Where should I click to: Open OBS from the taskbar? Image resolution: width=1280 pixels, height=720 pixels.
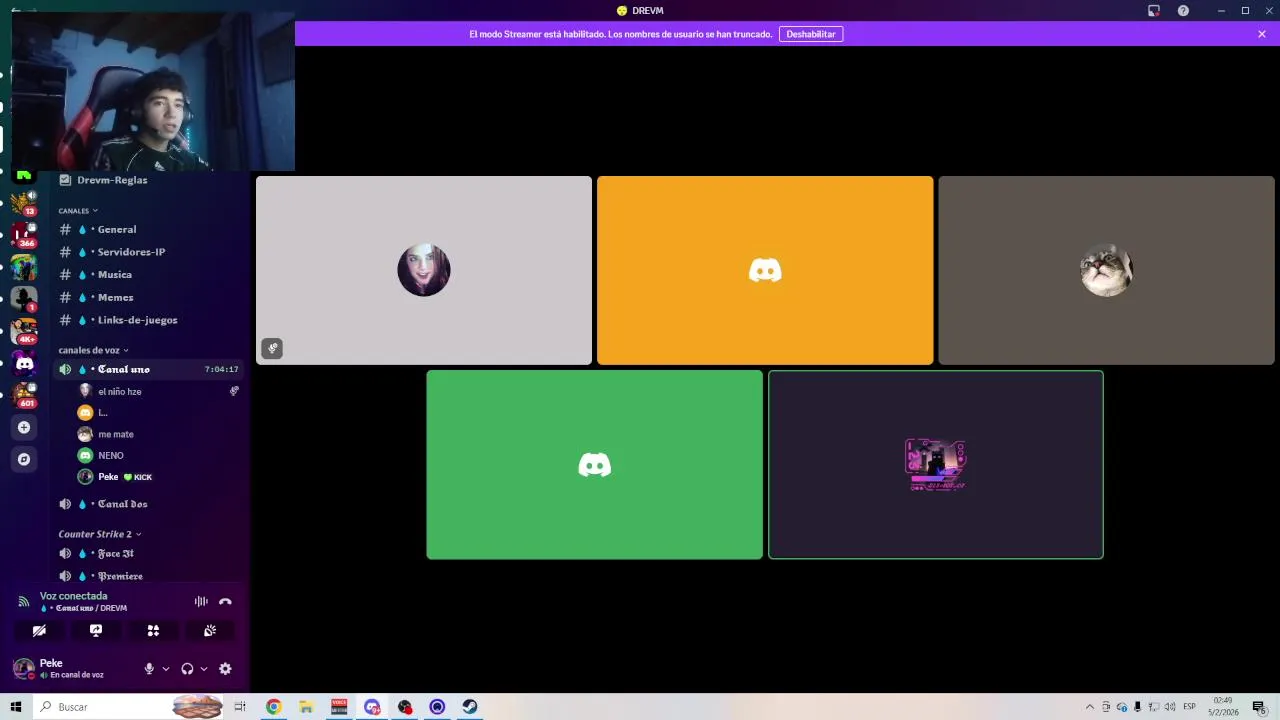[x=405, y=707]
